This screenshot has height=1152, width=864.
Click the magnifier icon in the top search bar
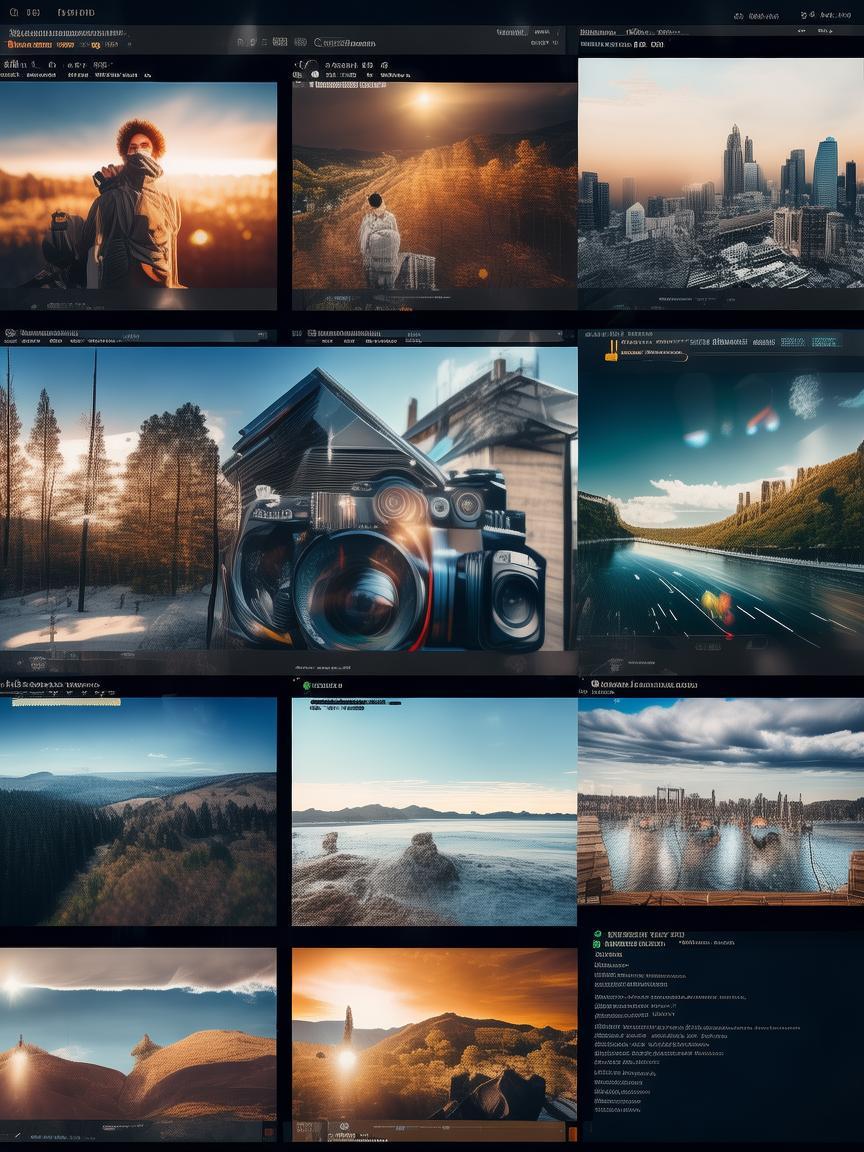(318, 43)
